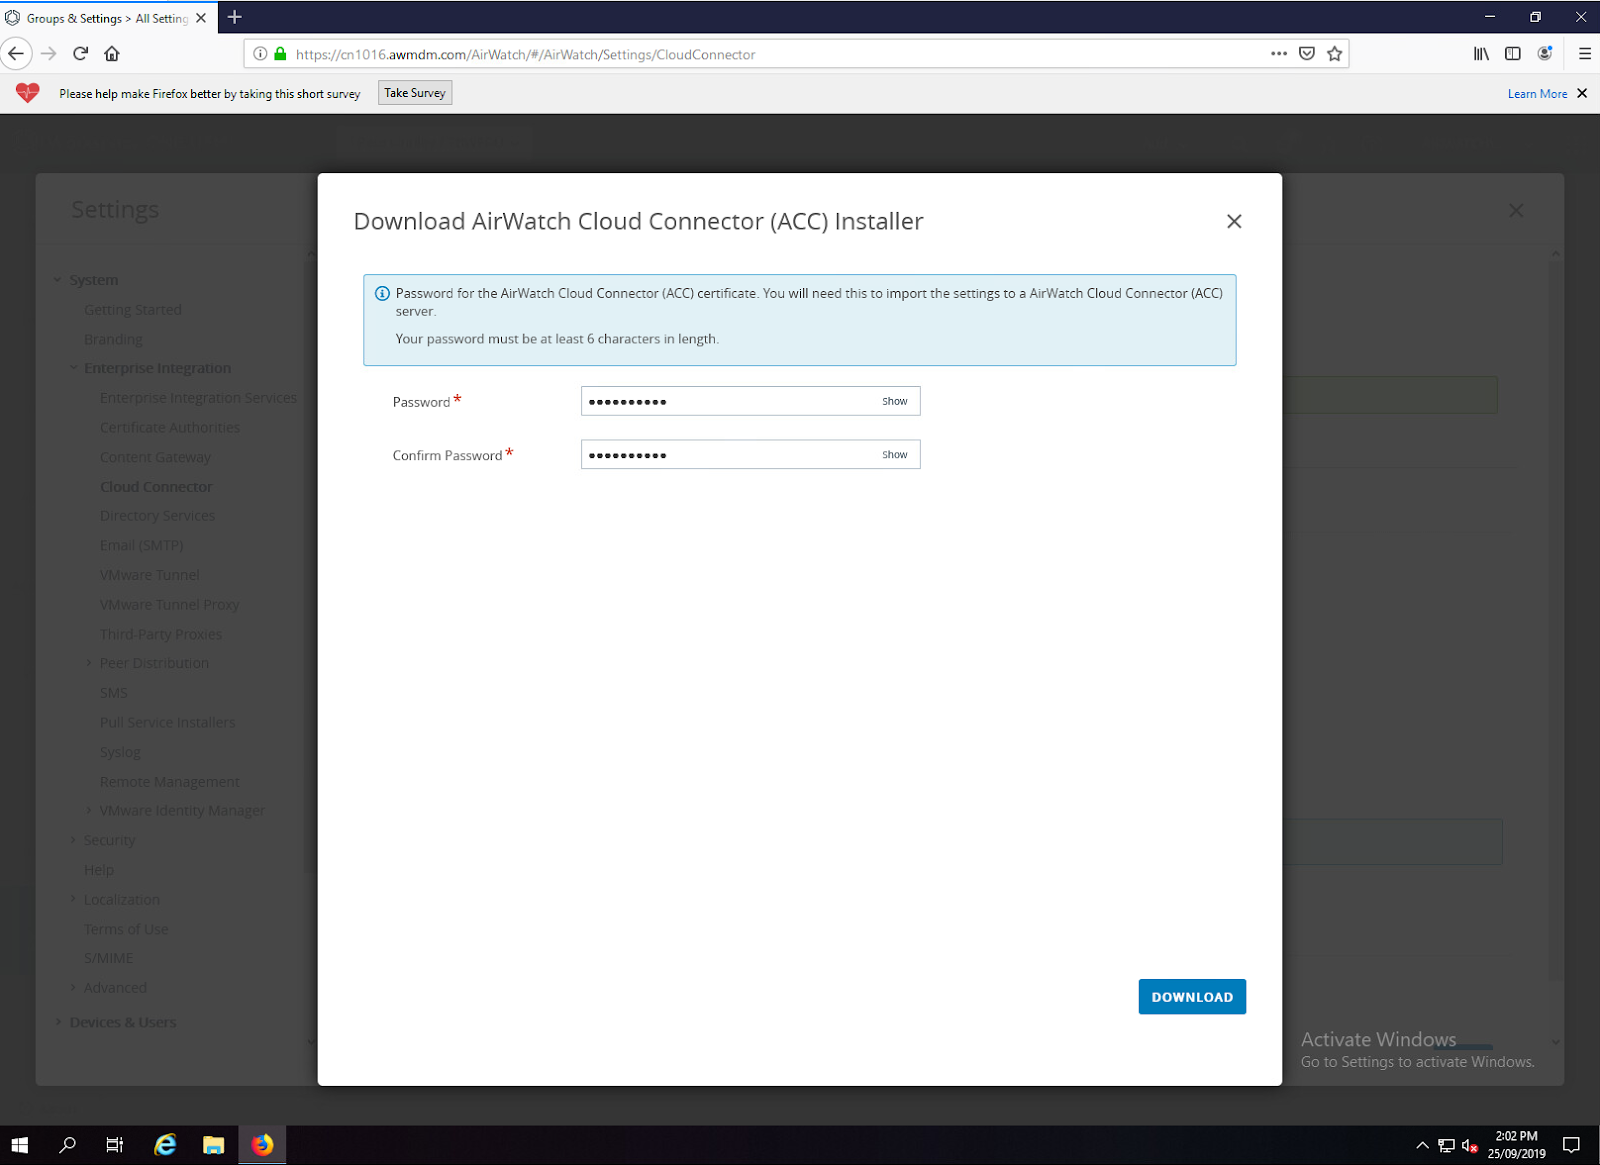Click the muted volume tray icon
This screenshot has height=1165, width=1600.
pos(1469,1146)
